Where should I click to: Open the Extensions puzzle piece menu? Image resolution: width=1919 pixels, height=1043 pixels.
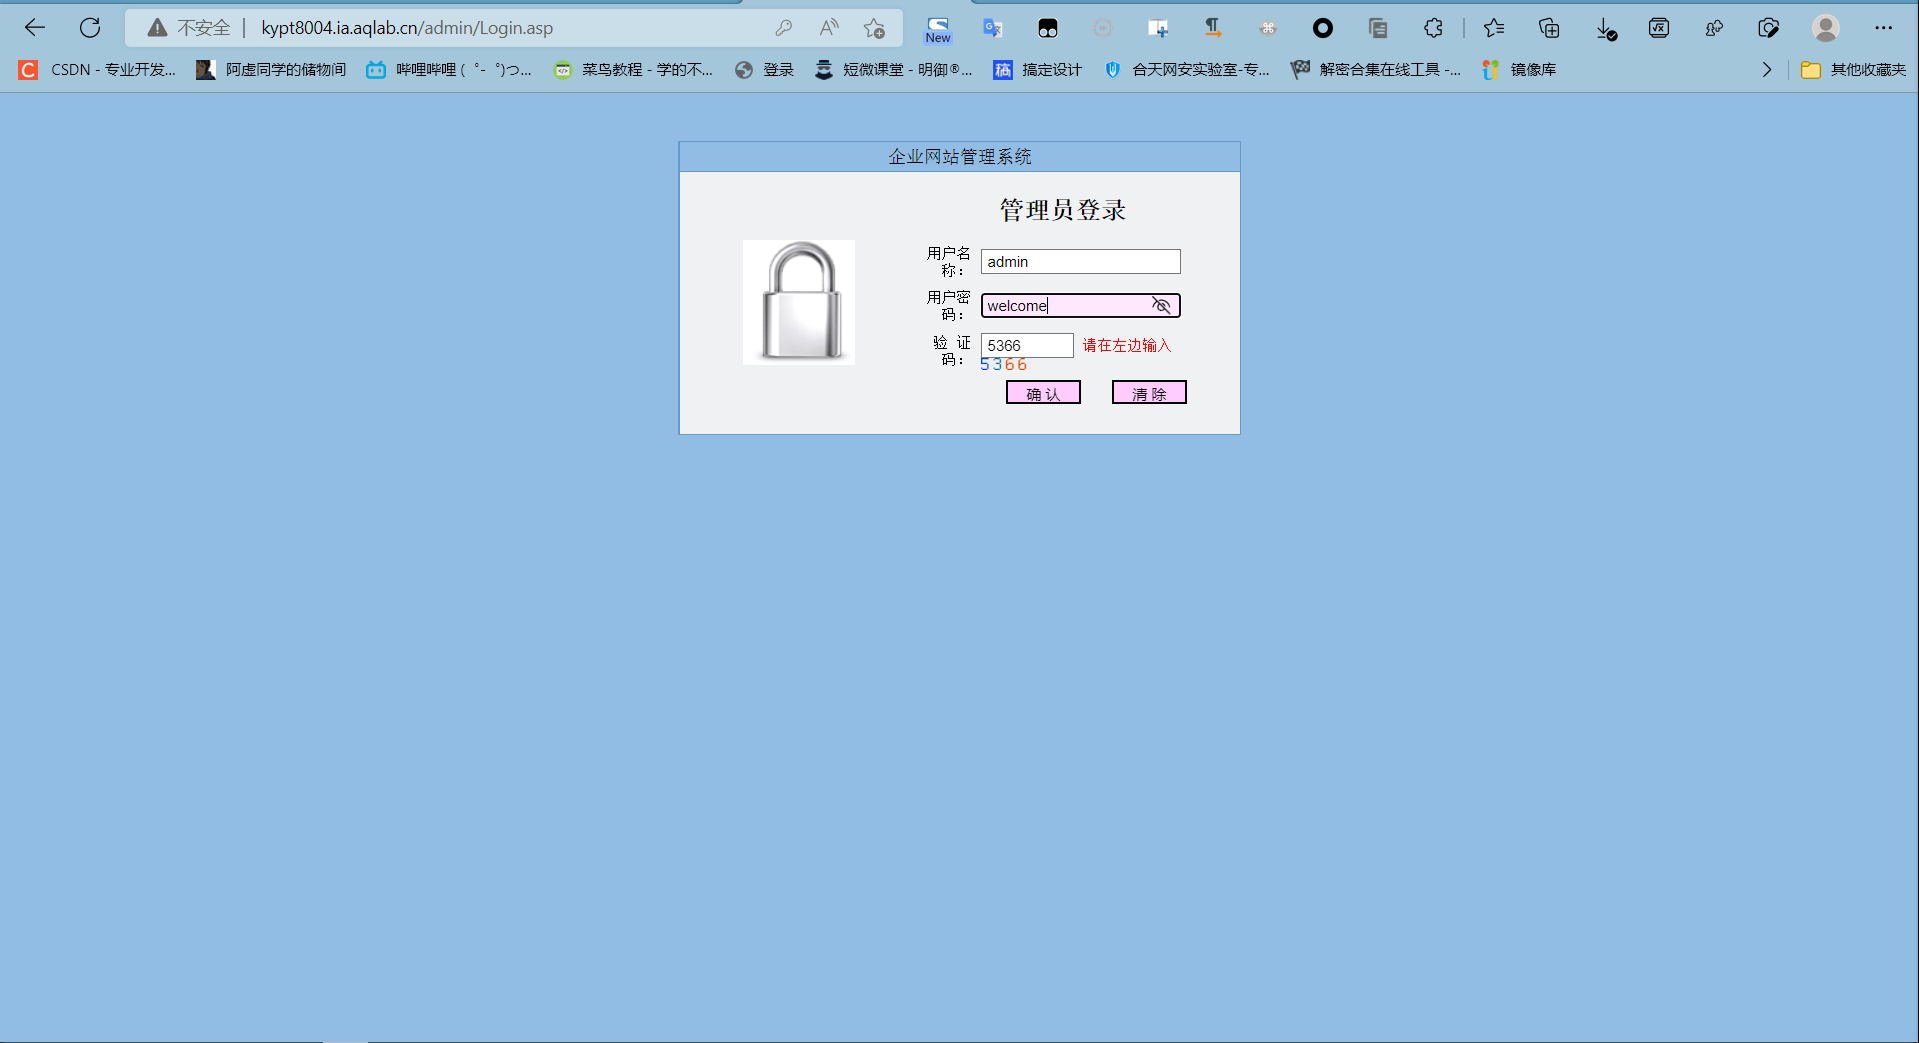pos(1433,28)
